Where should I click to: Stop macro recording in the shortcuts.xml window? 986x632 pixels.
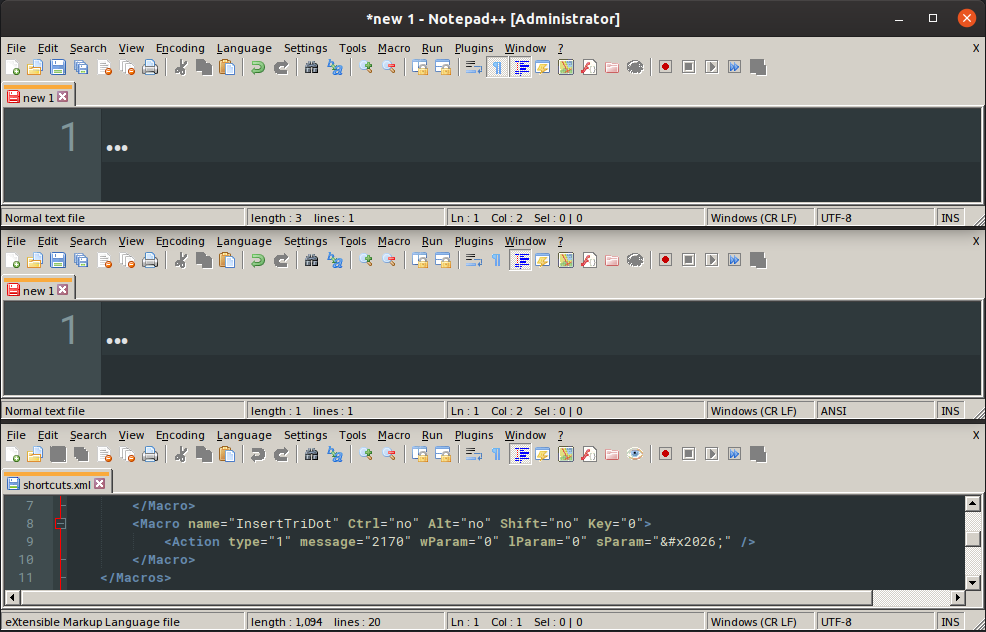tap(689, 454)
